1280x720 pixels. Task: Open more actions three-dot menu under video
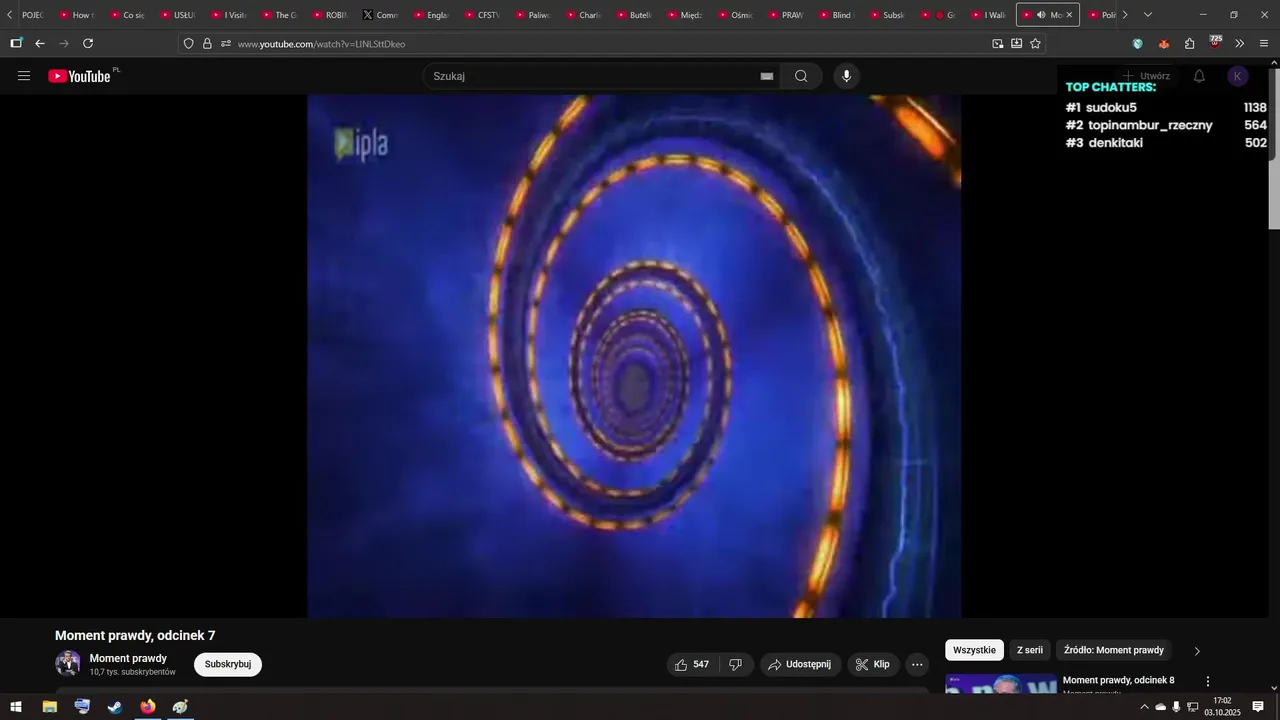click(917, 664)
